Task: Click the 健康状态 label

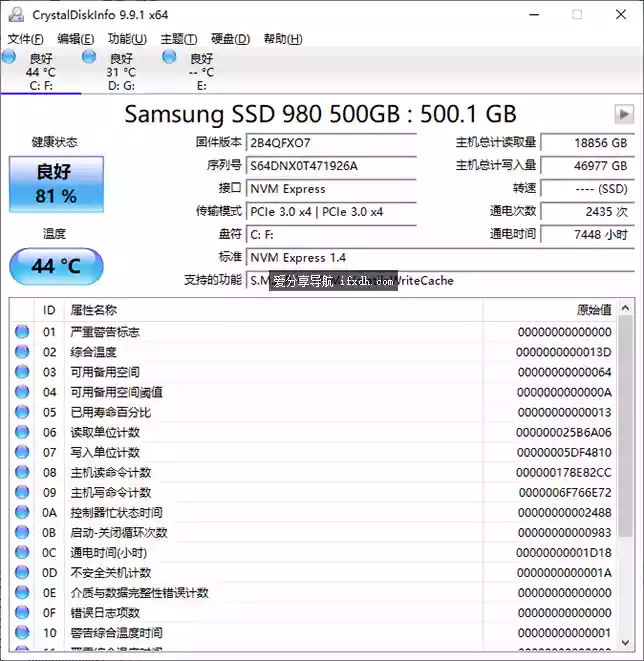Action: pos(55,142)
